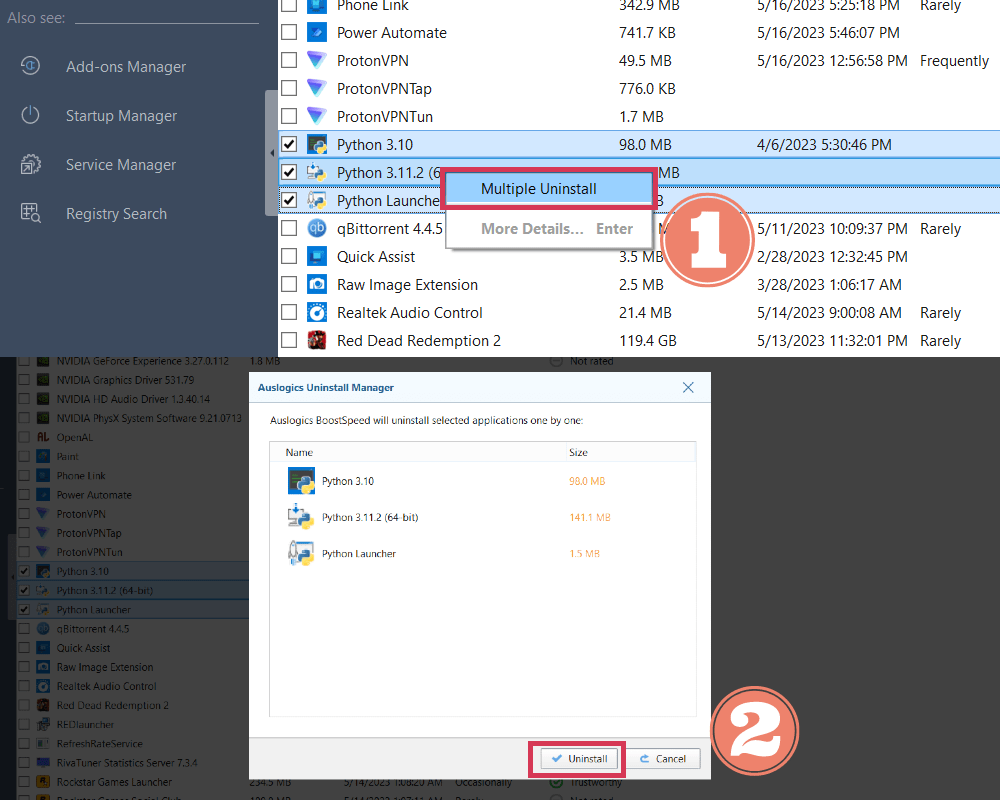Viewport: 1000px width, 800px height.
Task: Click the Python Launcher icon in the dialog
Action: (302, 553)
